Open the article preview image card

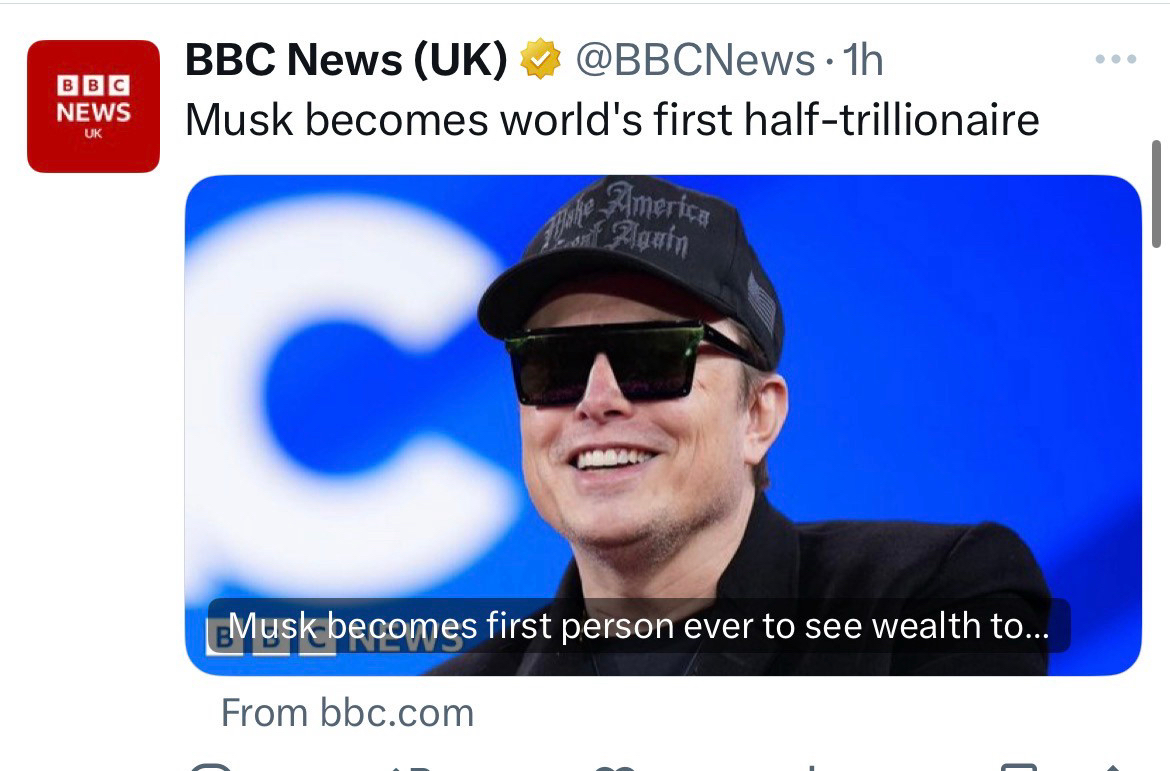tap(662, 400)
